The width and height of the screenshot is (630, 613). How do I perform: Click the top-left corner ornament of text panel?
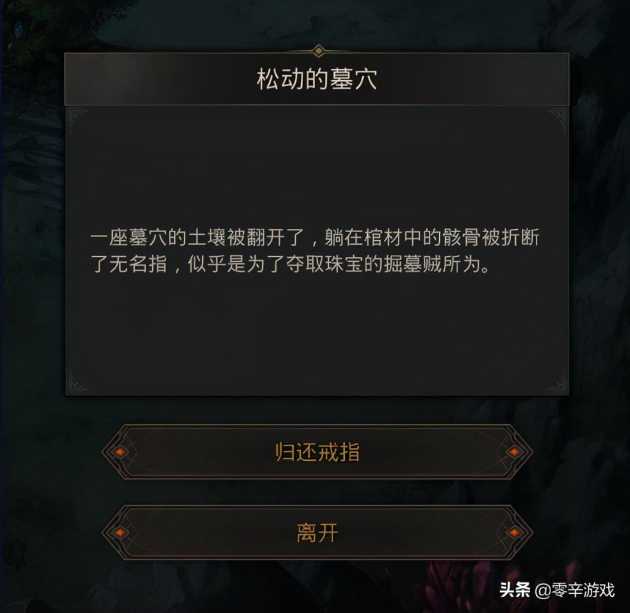point(75,119)
